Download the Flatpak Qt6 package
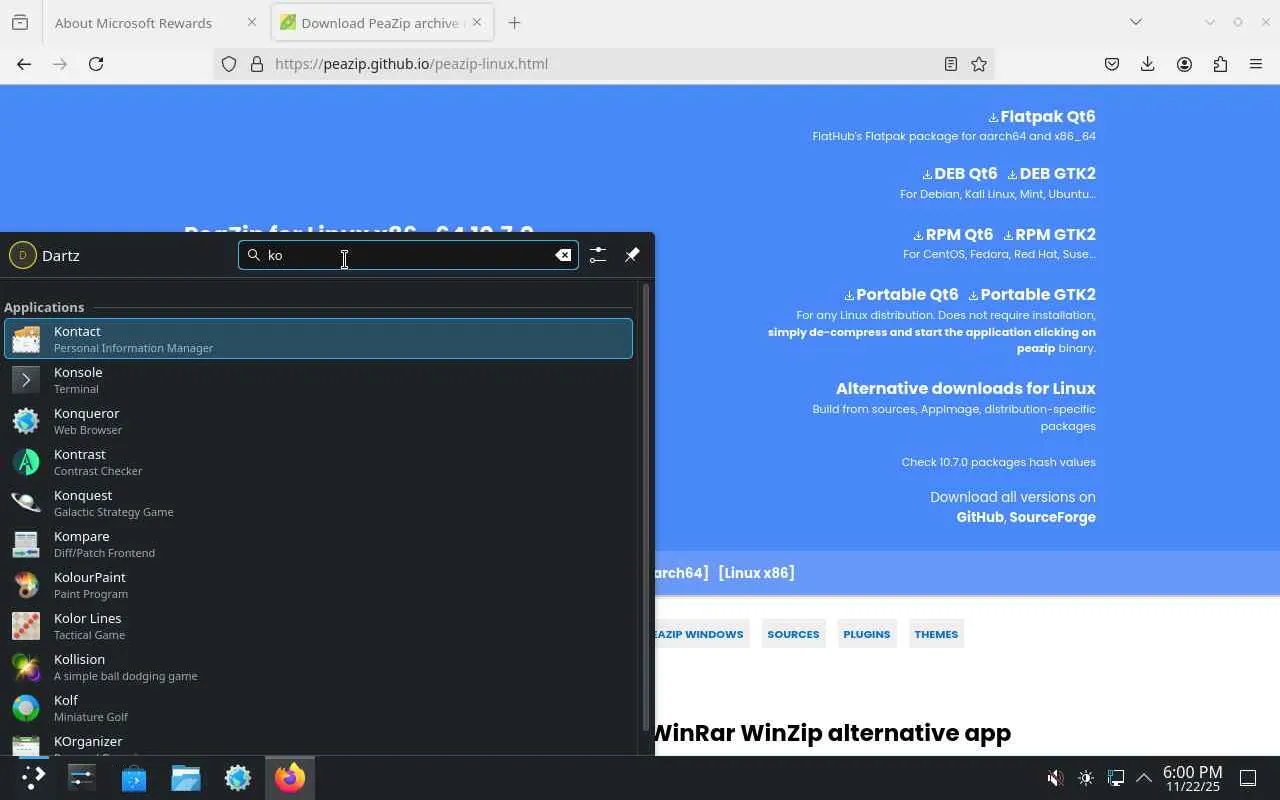The height and width of the screenshot is (800, 1280). tap(1042, 116)
